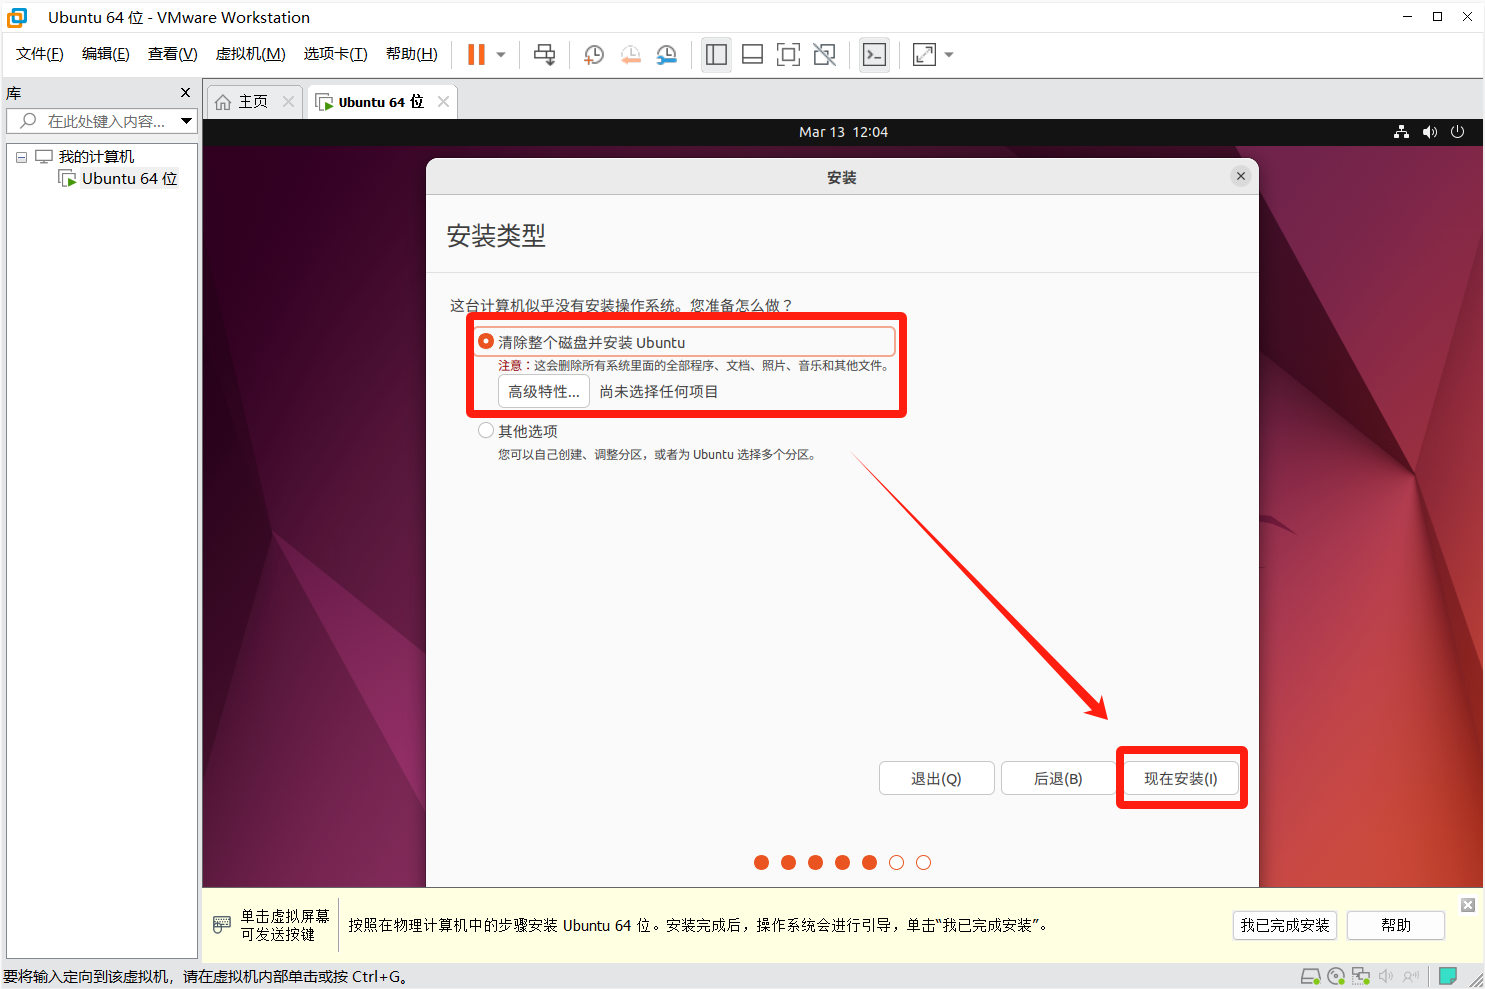Image resolution: width=1485 pixels, height=989 pixels.
Task: Collapse the '我的计算机' tree node
Action: (21, 157)
